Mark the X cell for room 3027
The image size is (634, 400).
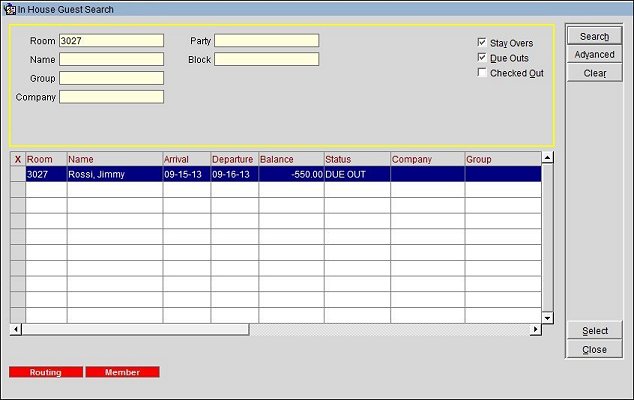pos(17,174)
